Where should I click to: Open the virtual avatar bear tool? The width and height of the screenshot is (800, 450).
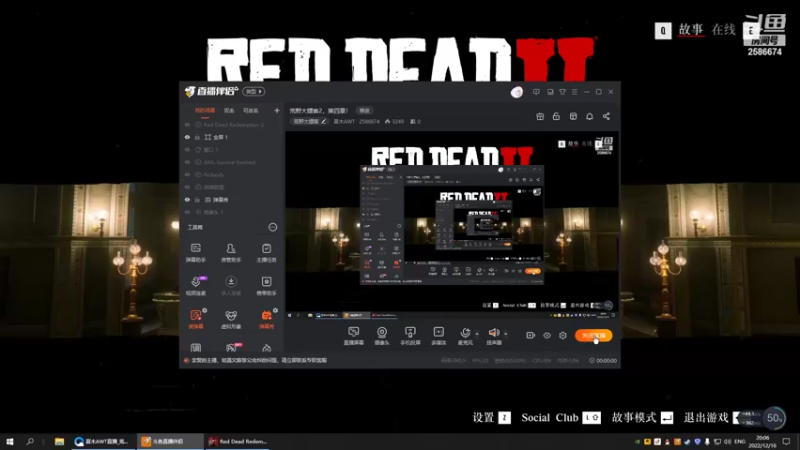point(231,319)
